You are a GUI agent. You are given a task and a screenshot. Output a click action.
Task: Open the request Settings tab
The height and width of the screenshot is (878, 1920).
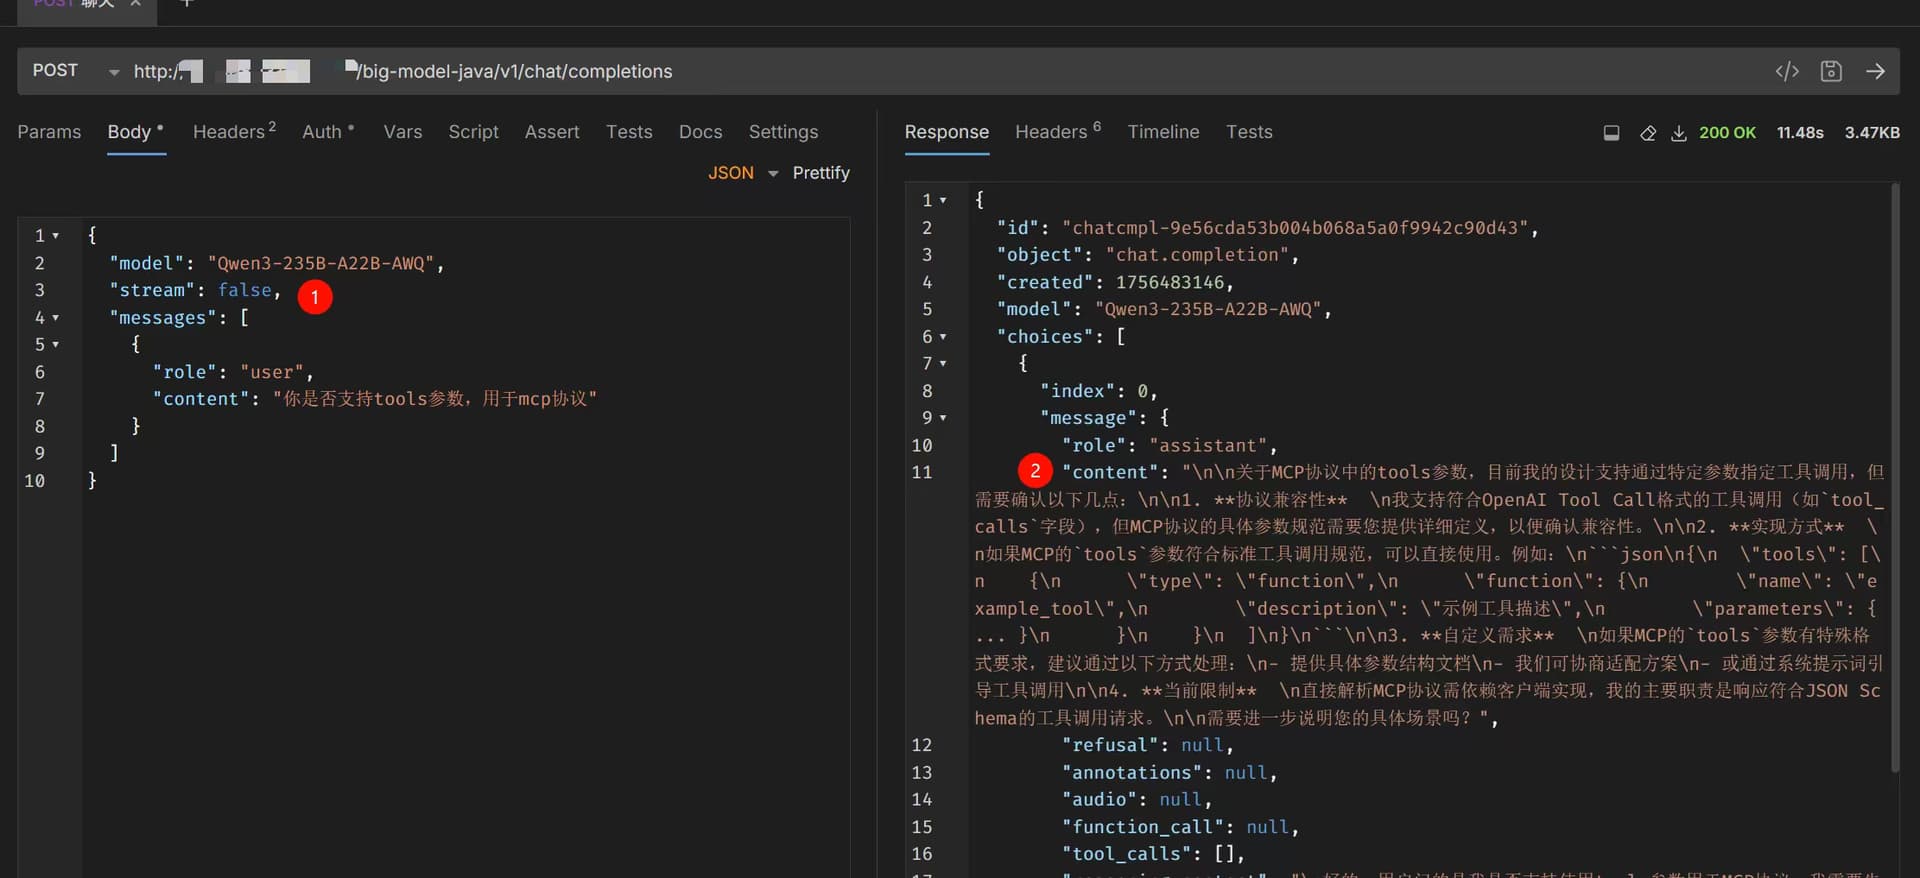(783, 132)
